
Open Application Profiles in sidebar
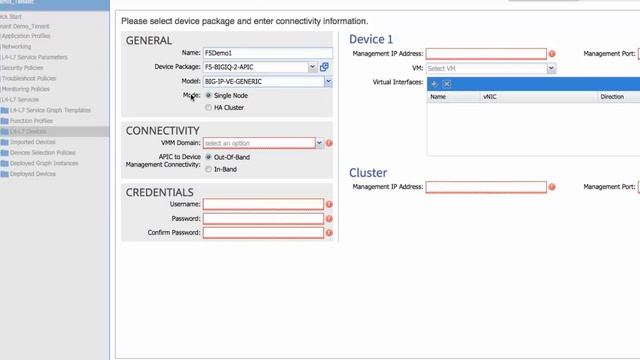click(x=26, y=36)
